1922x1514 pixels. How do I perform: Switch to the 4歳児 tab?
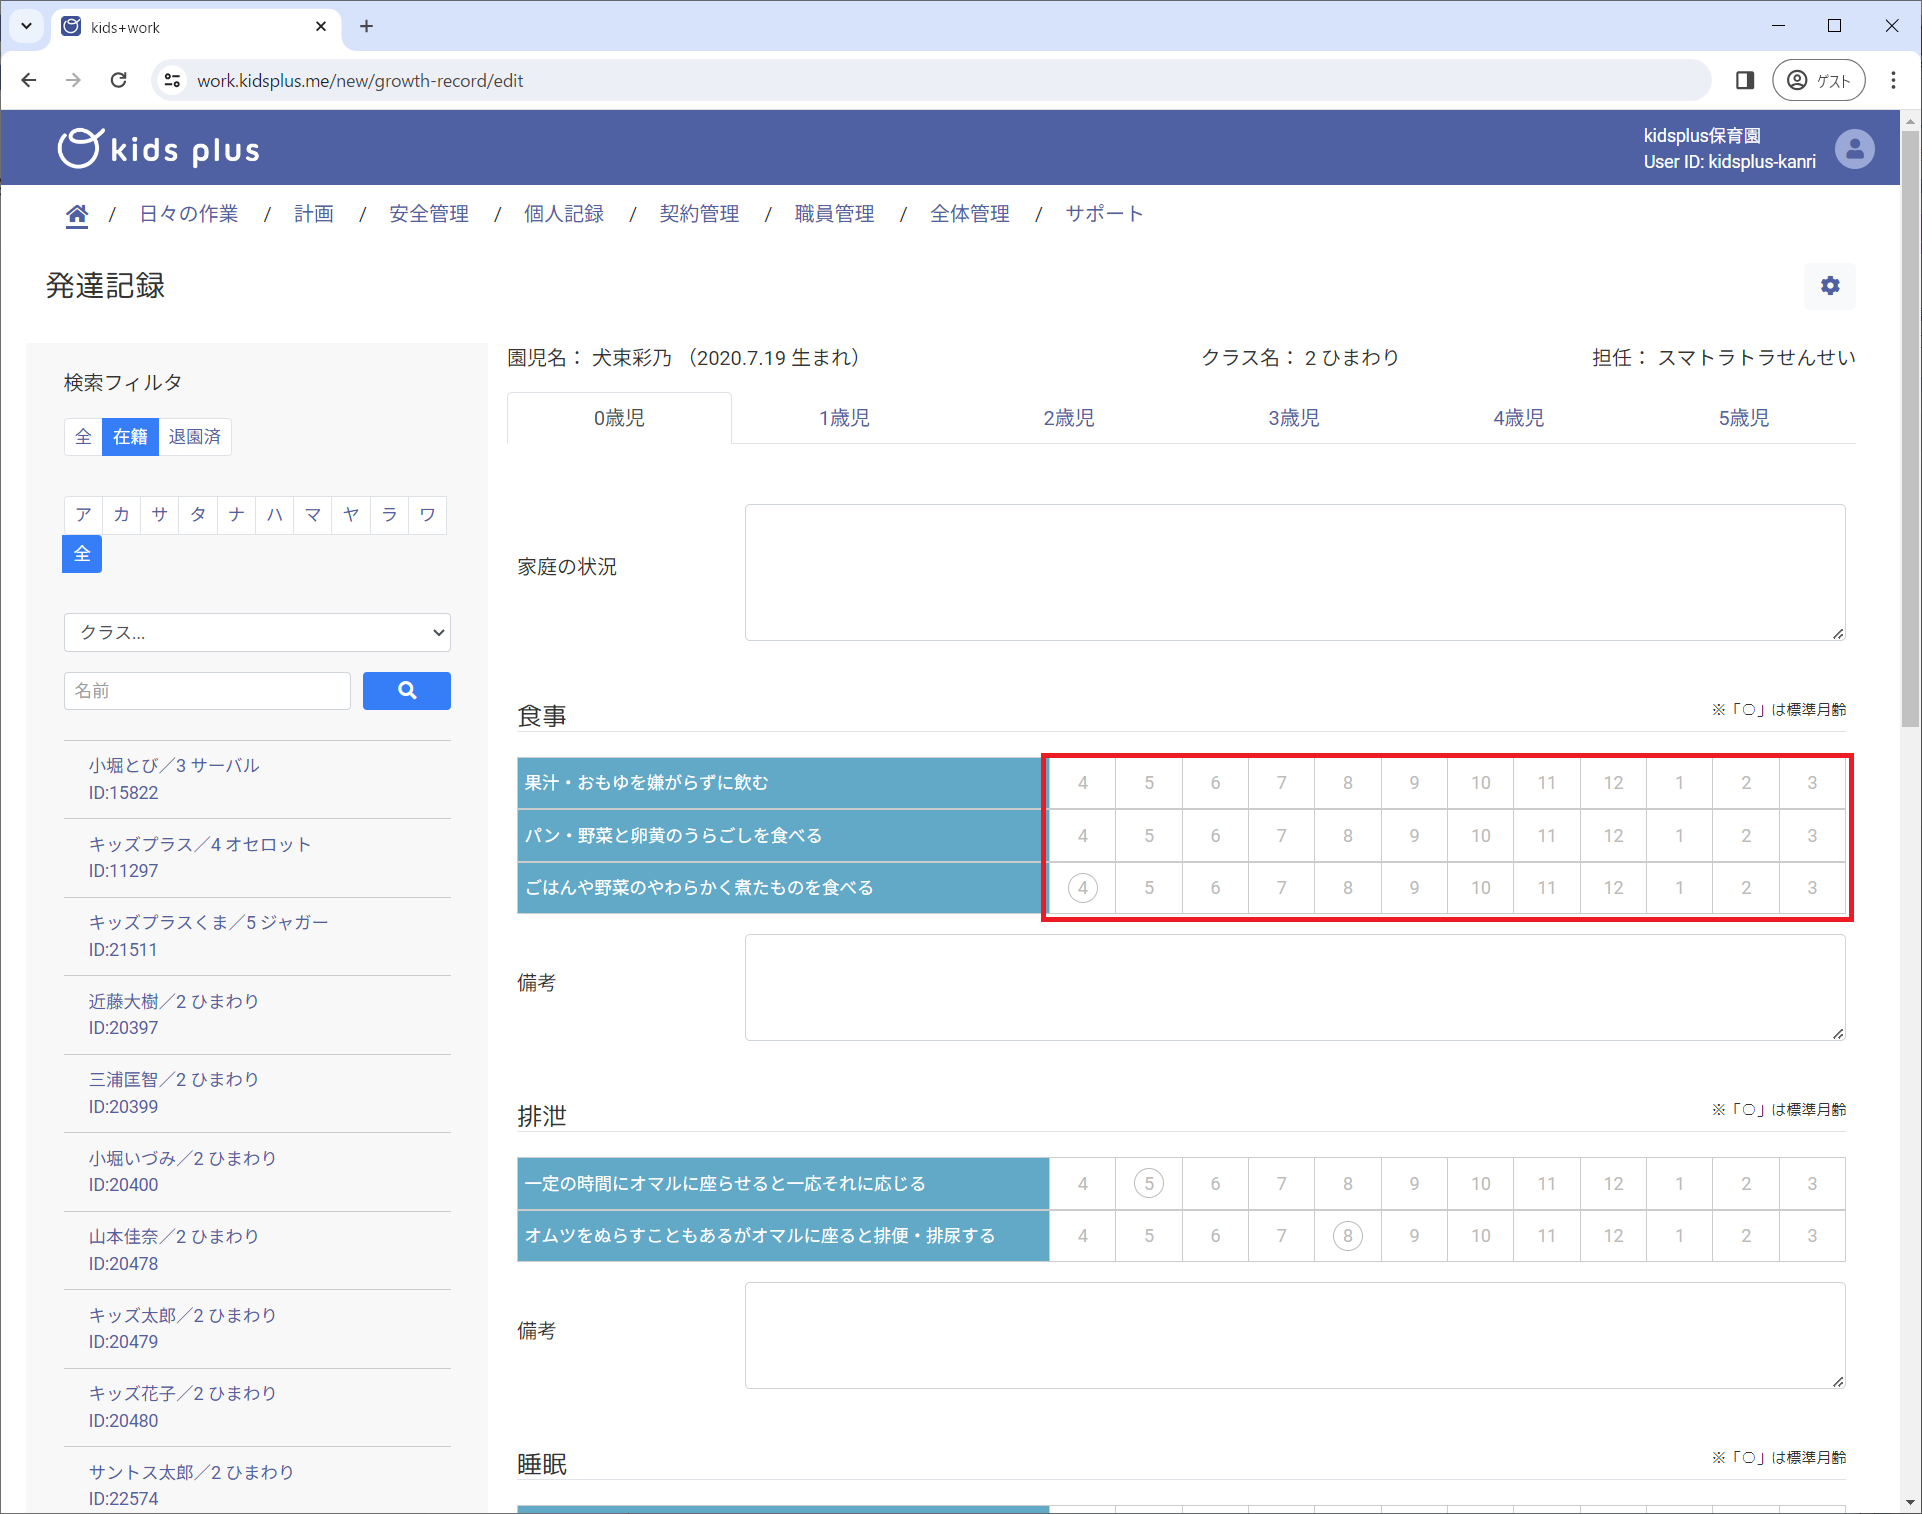tap(1519, 418)
